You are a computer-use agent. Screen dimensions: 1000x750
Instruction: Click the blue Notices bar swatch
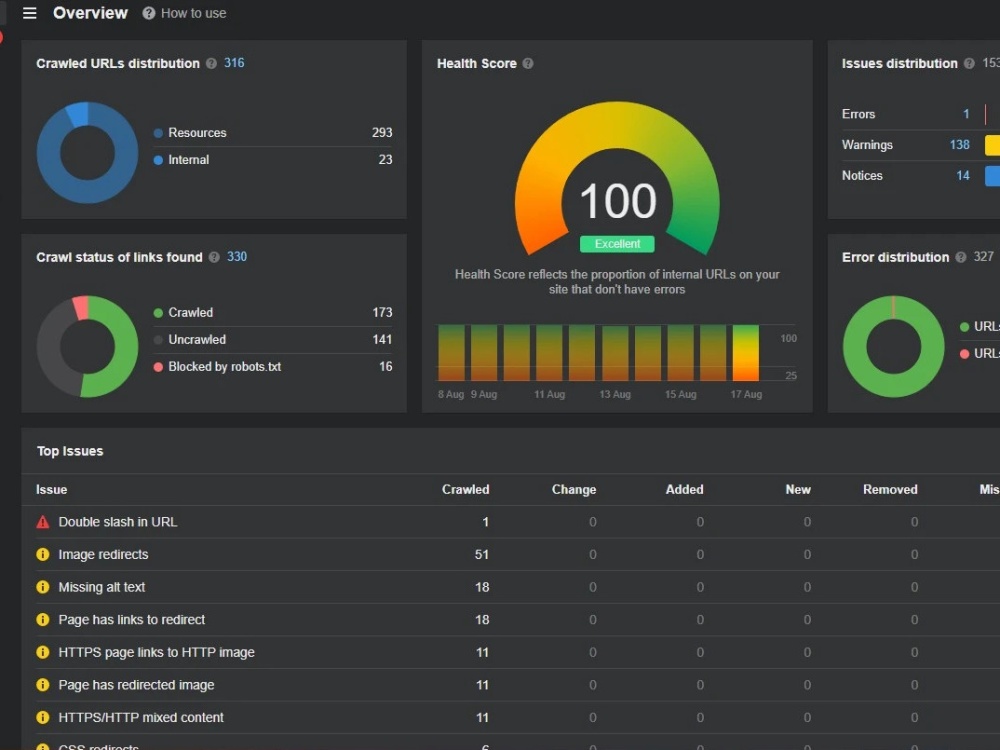tap(992, 175)
